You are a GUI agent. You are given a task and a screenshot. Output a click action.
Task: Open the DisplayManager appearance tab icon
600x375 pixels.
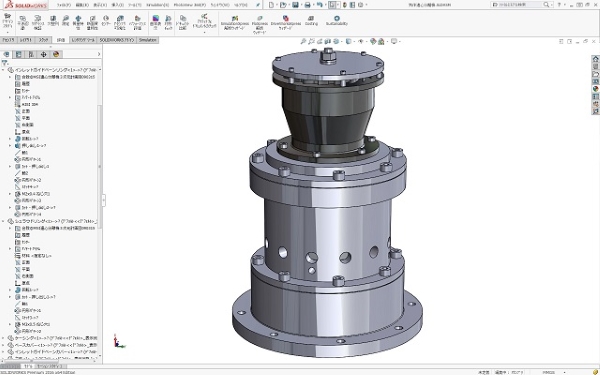pyautogui.click(x=56, y=54)
